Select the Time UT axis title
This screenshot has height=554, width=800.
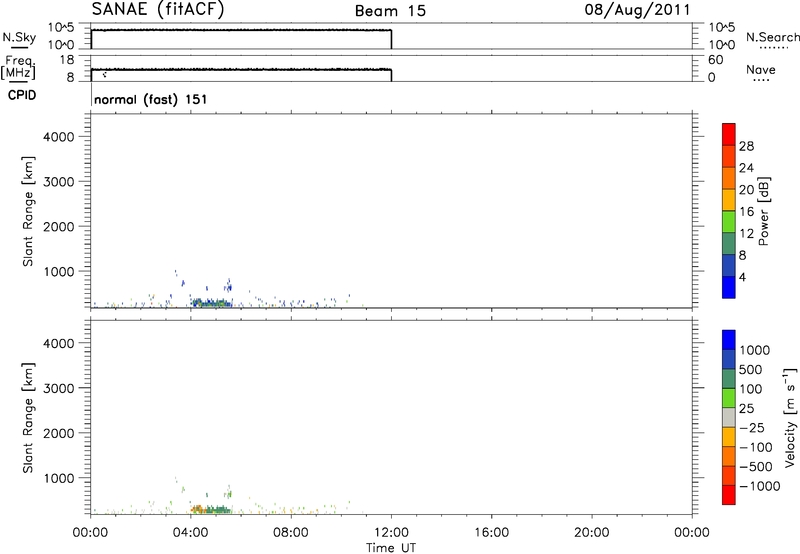(391, 548)
